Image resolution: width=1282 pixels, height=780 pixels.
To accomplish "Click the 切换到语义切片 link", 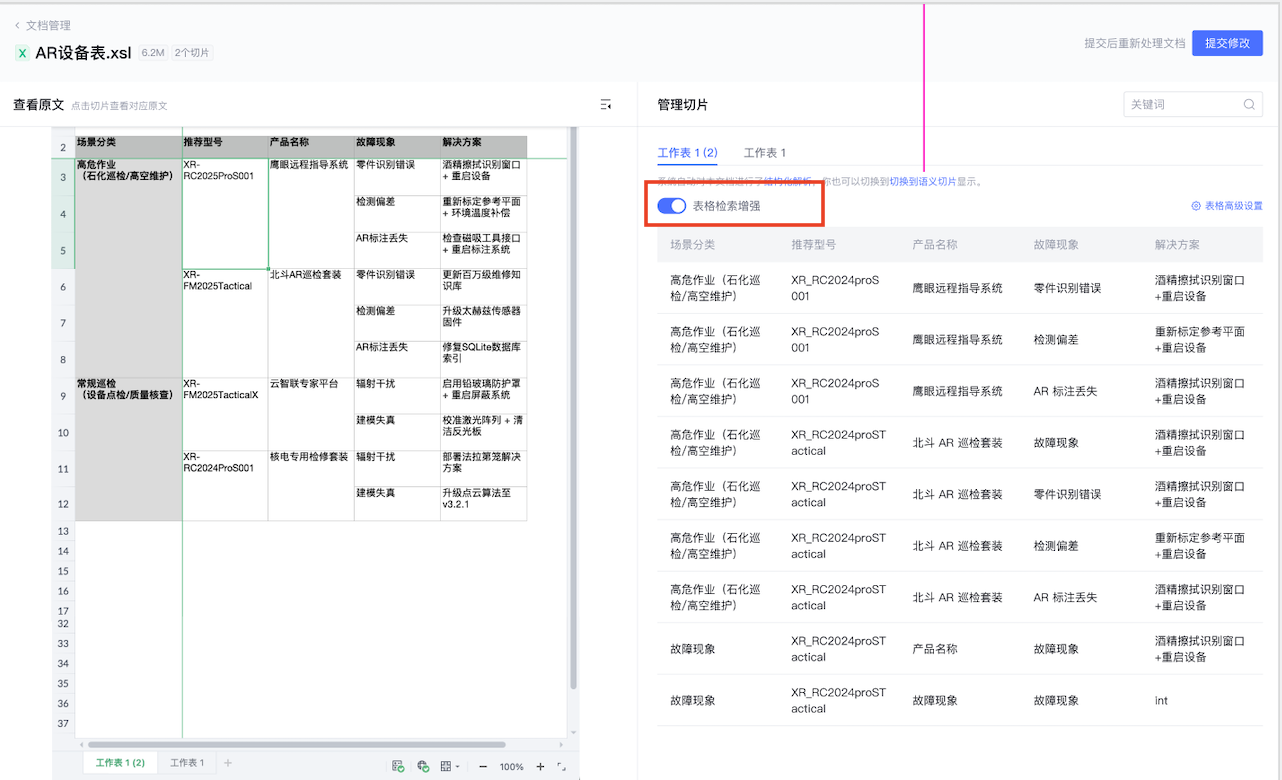I will [x=922, y=182].
